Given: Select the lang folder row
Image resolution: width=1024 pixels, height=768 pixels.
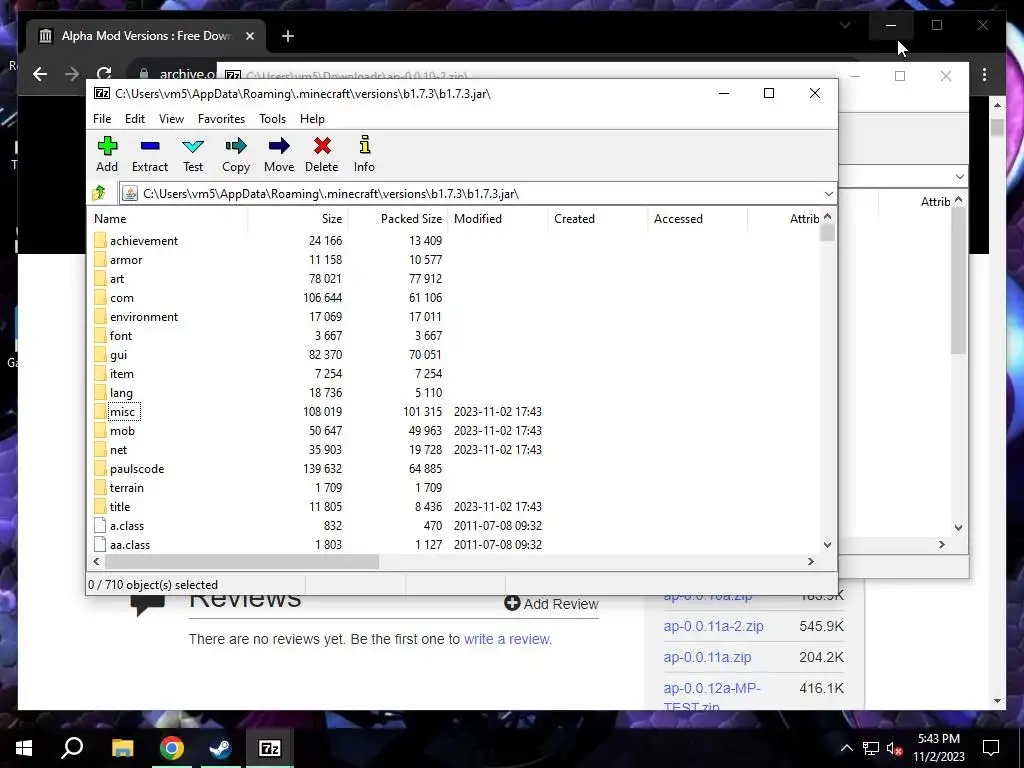Looking at the screenshot, I should [453, 392].
